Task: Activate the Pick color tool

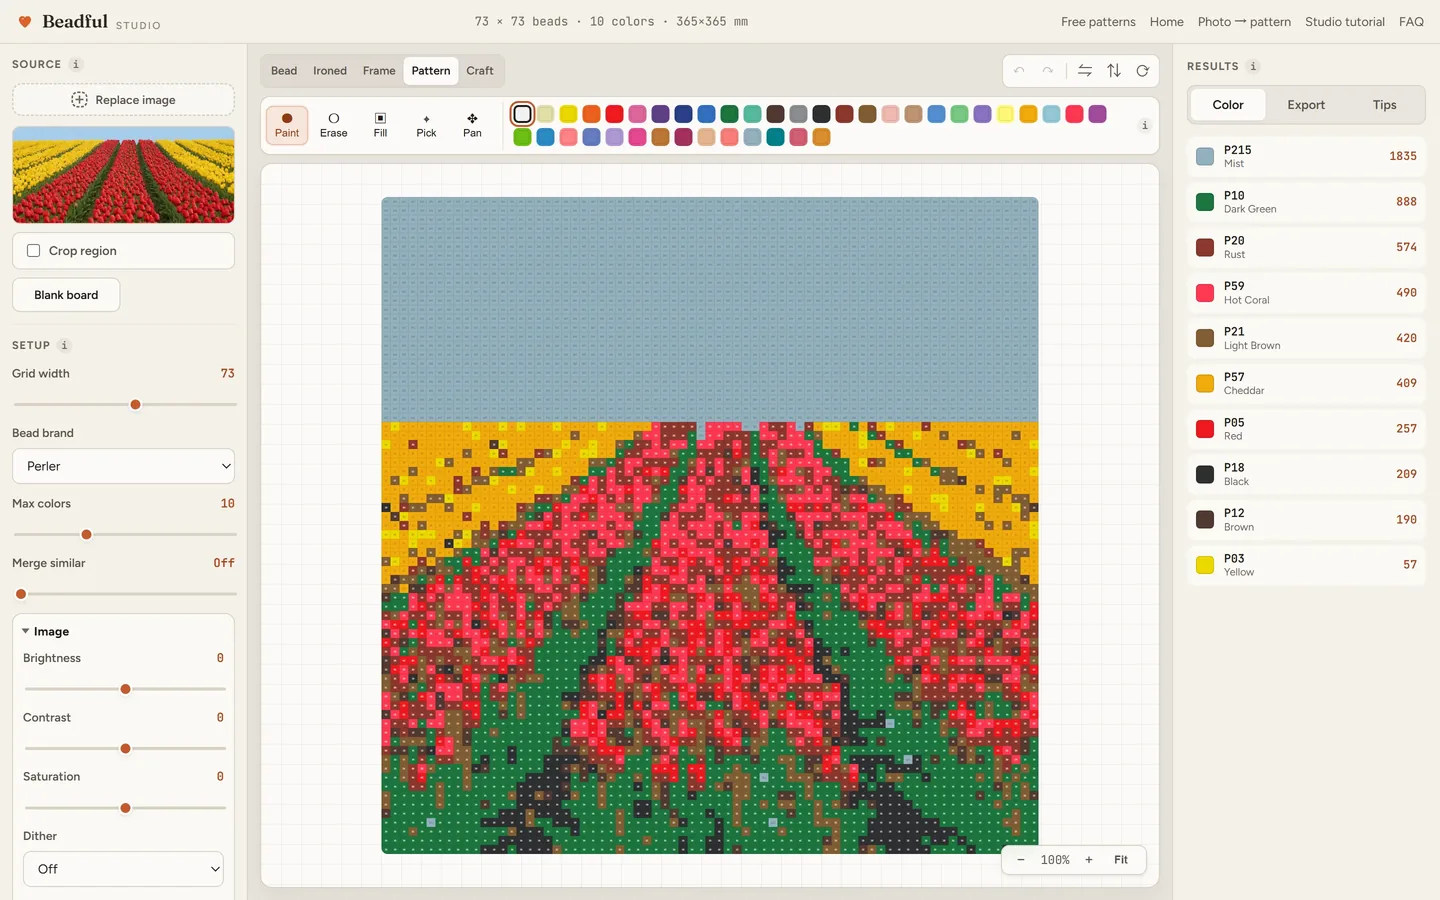Action: click(426, 125)
